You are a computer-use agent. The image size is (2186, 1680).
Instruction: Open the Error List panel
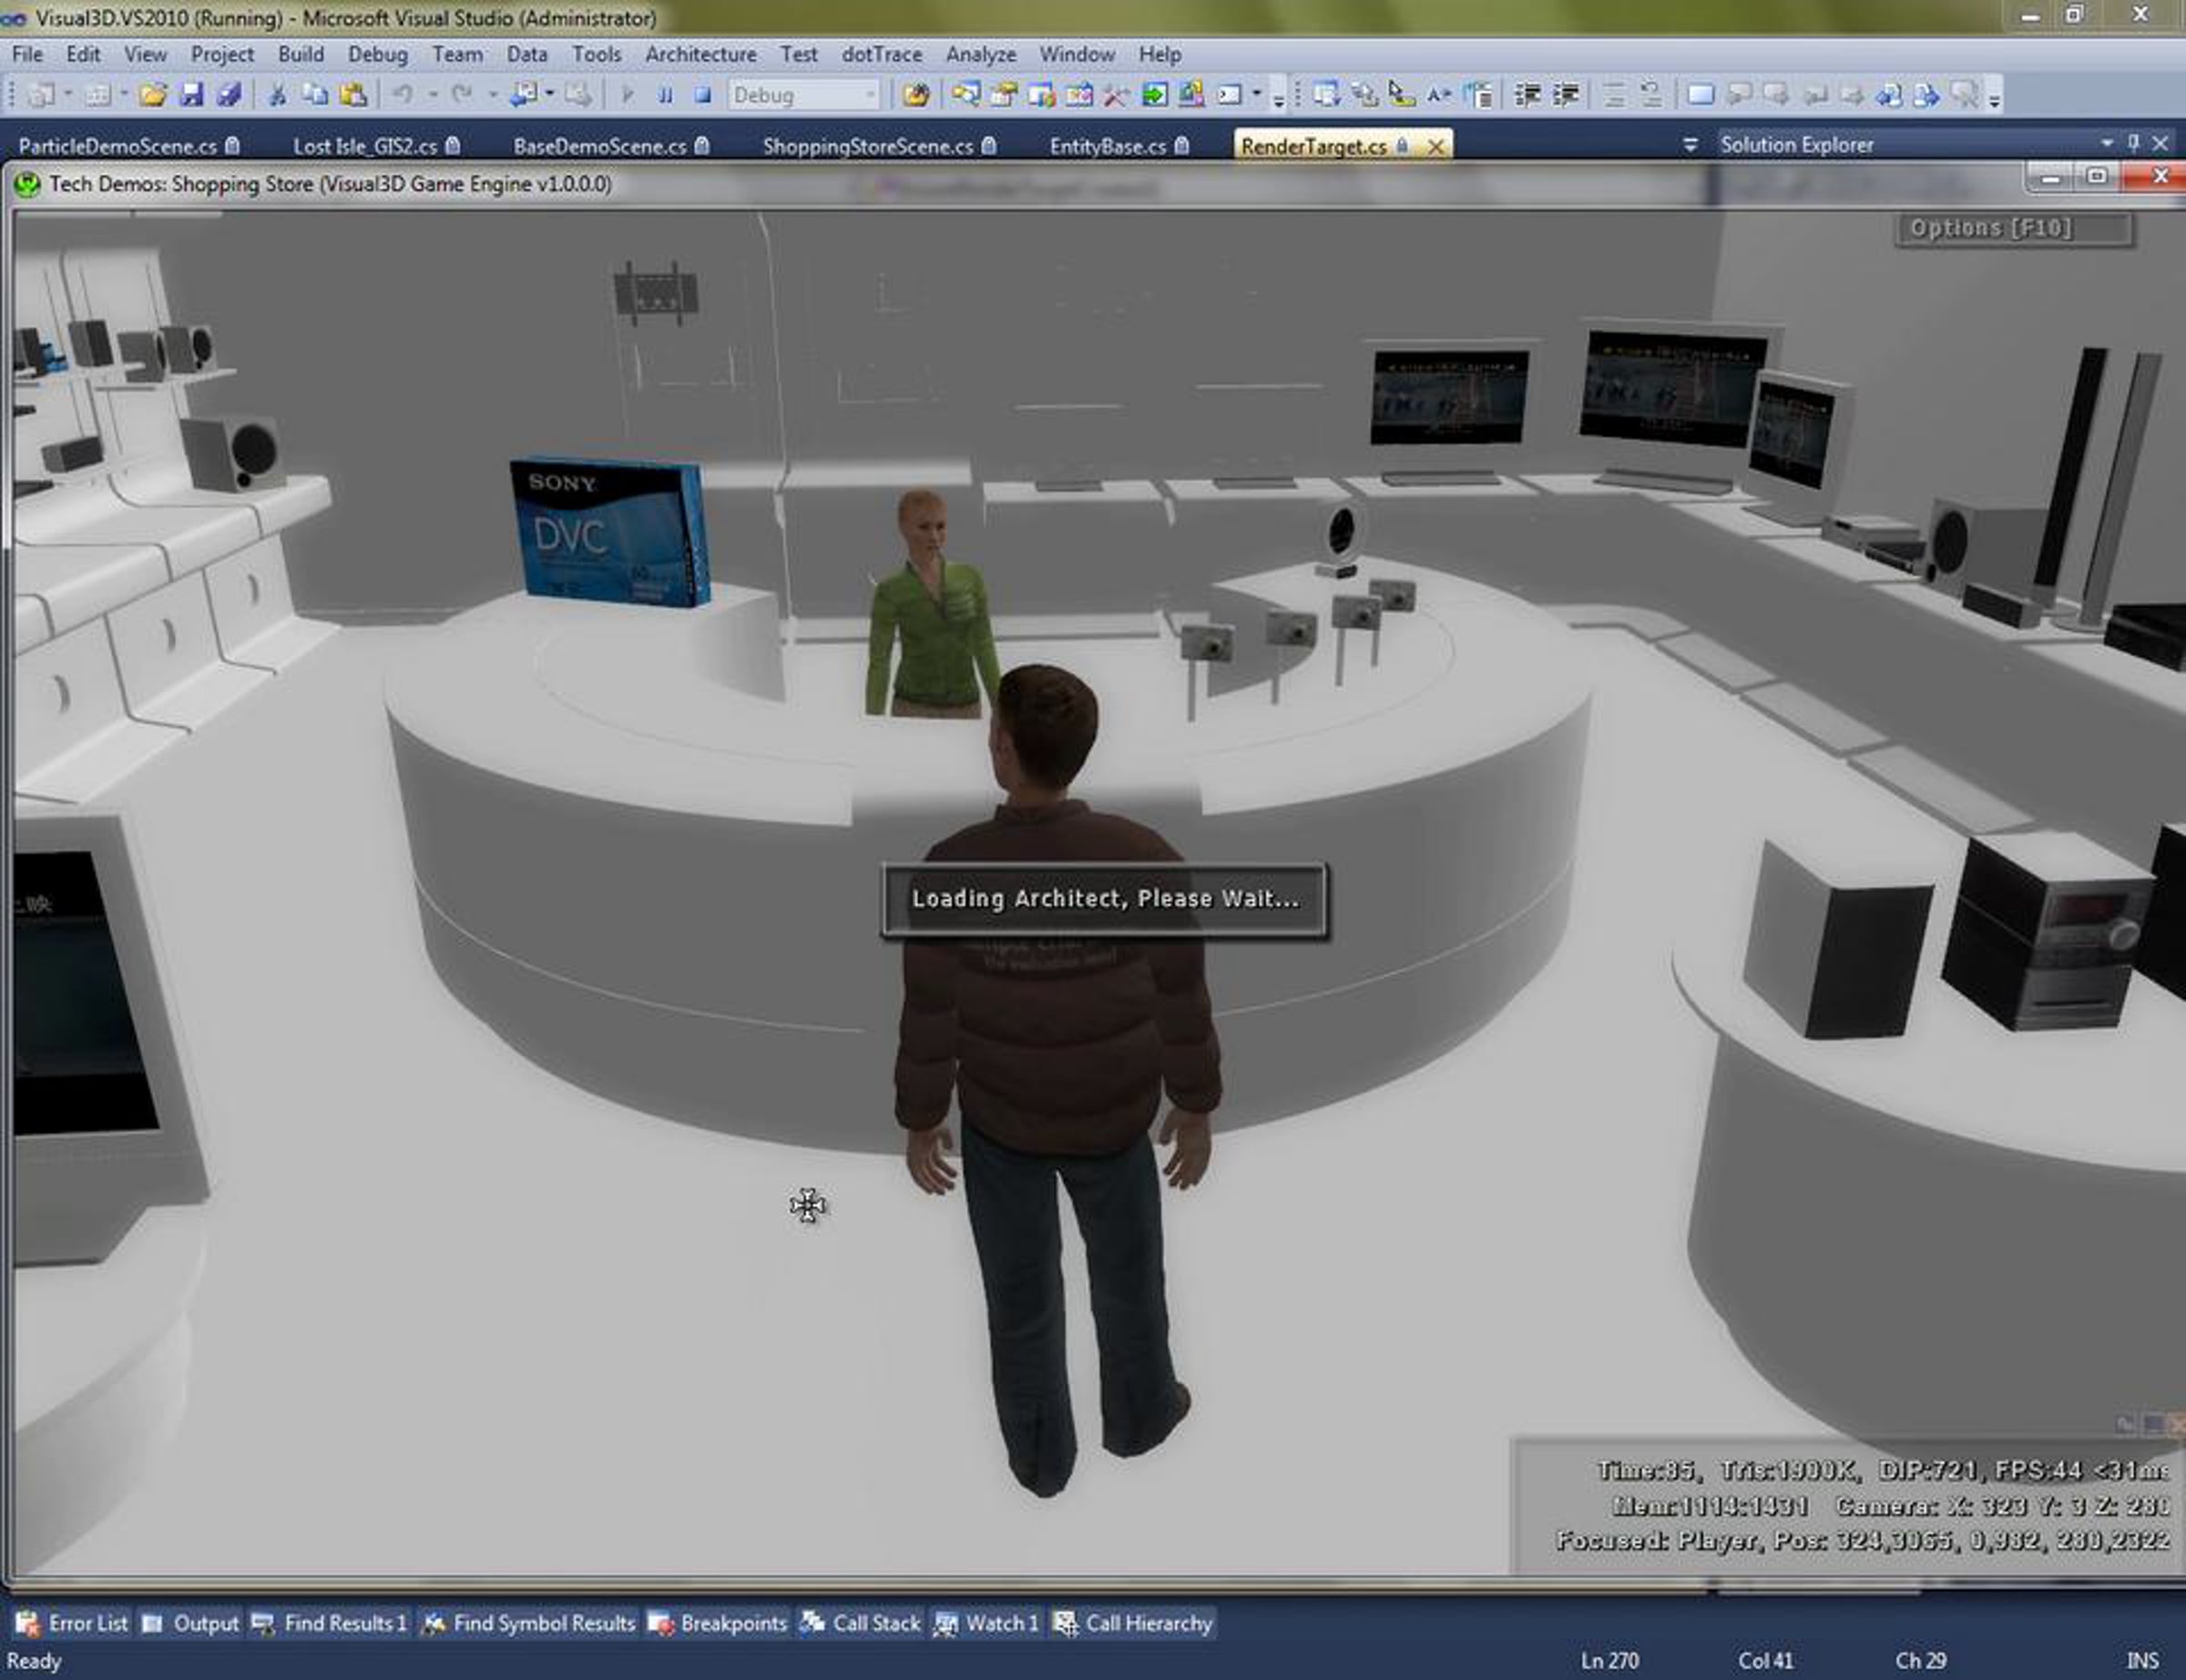coord(72,1623)
